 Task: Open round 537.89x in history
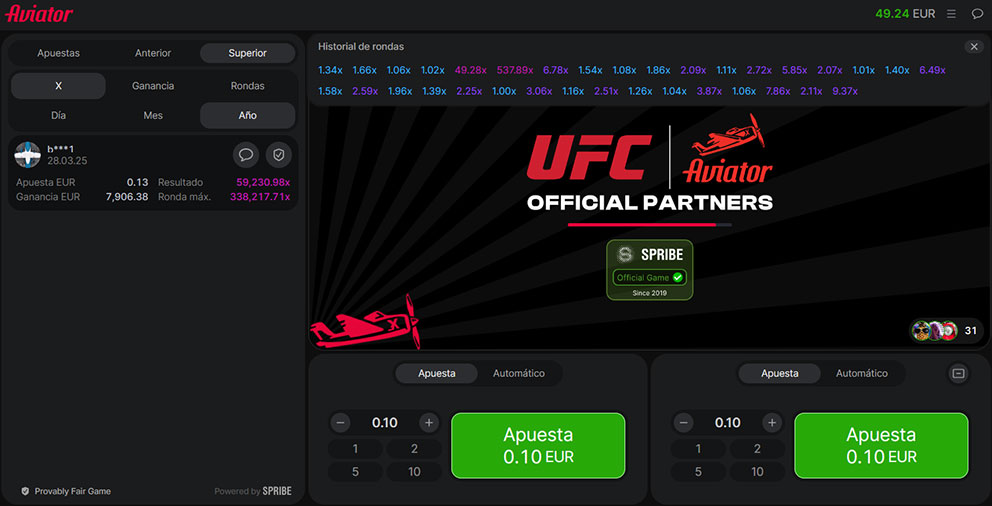tap(515, 70)
